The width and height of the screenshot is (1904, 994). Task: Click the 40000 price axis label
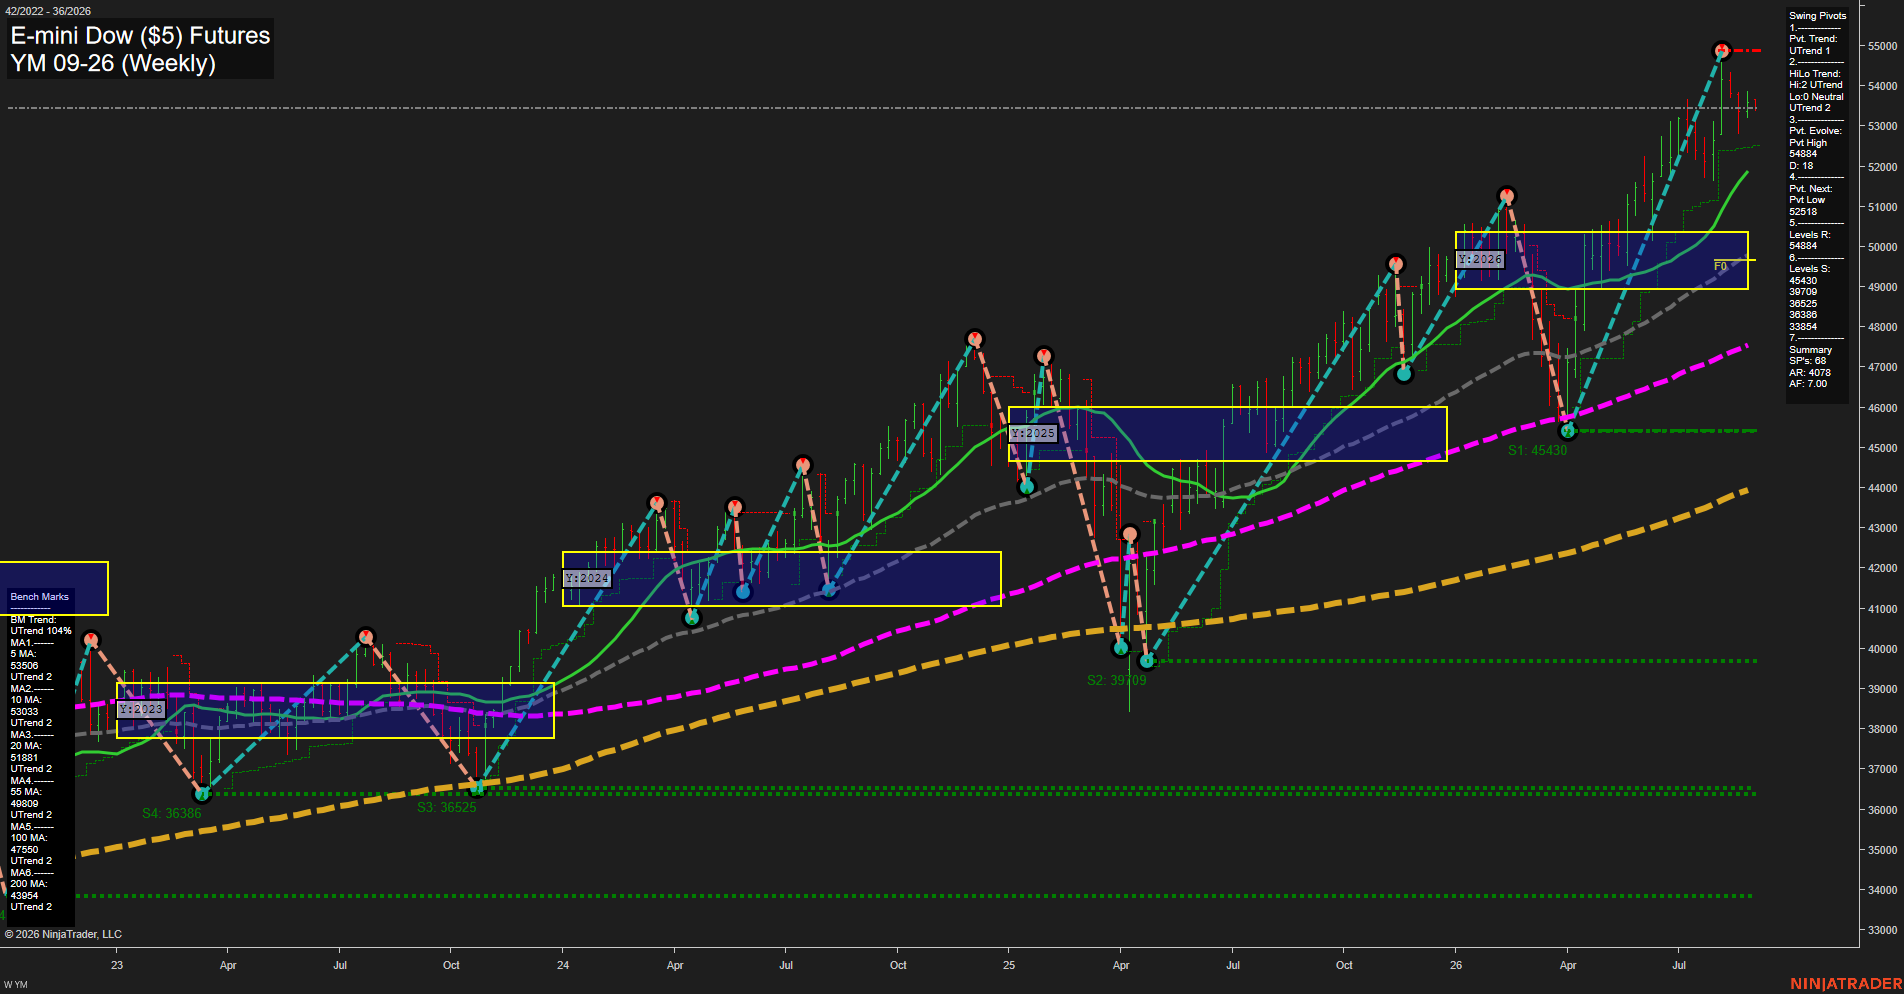point(1883,649)
